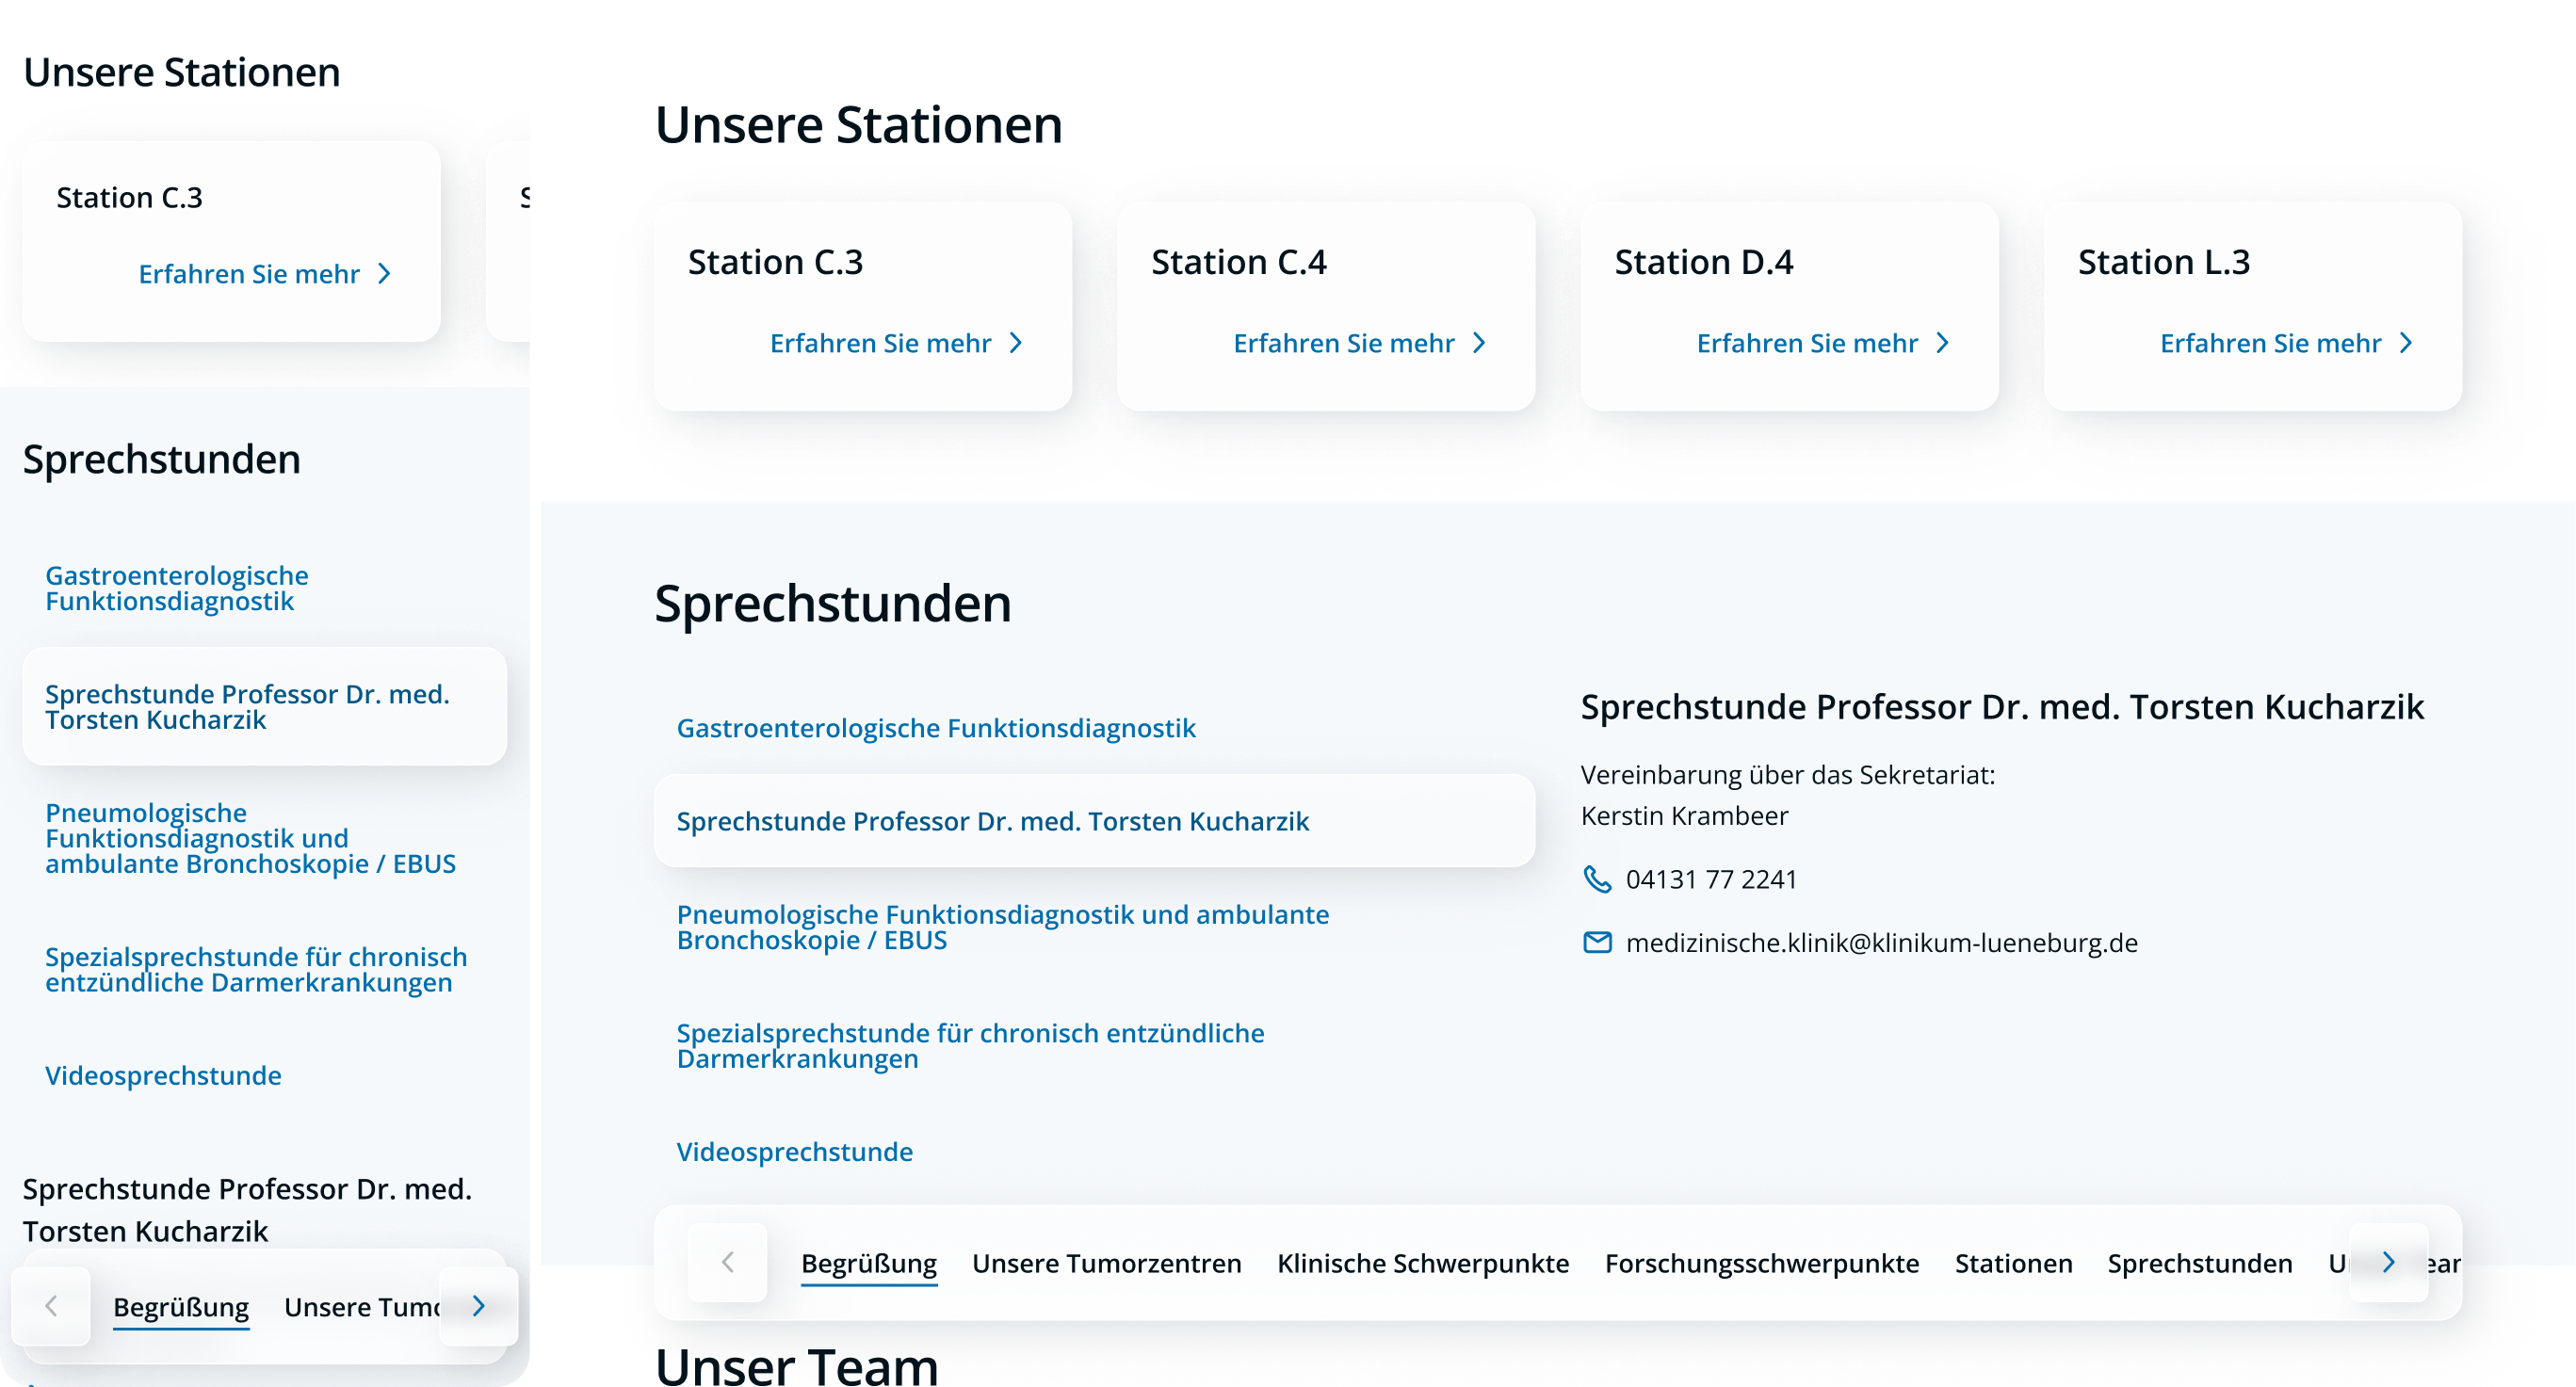
Task: Select Gastroenterologische Funktionsdiagnostik in desktop list
Action: click(x=935, y=728)
